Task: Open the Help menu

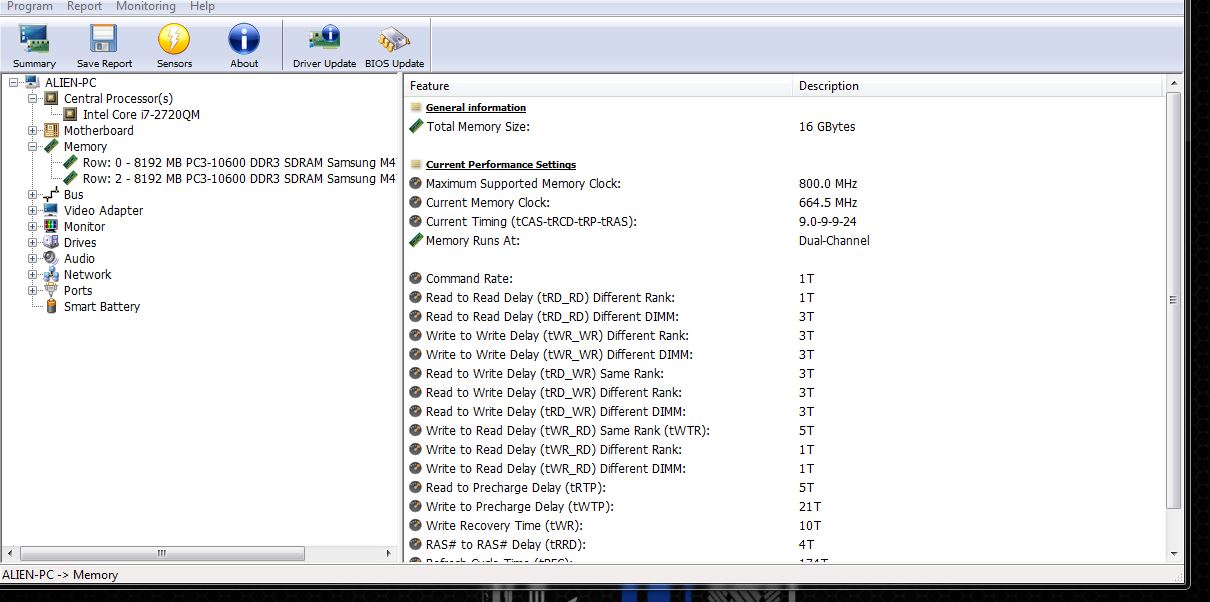Action: pos(202,6)
